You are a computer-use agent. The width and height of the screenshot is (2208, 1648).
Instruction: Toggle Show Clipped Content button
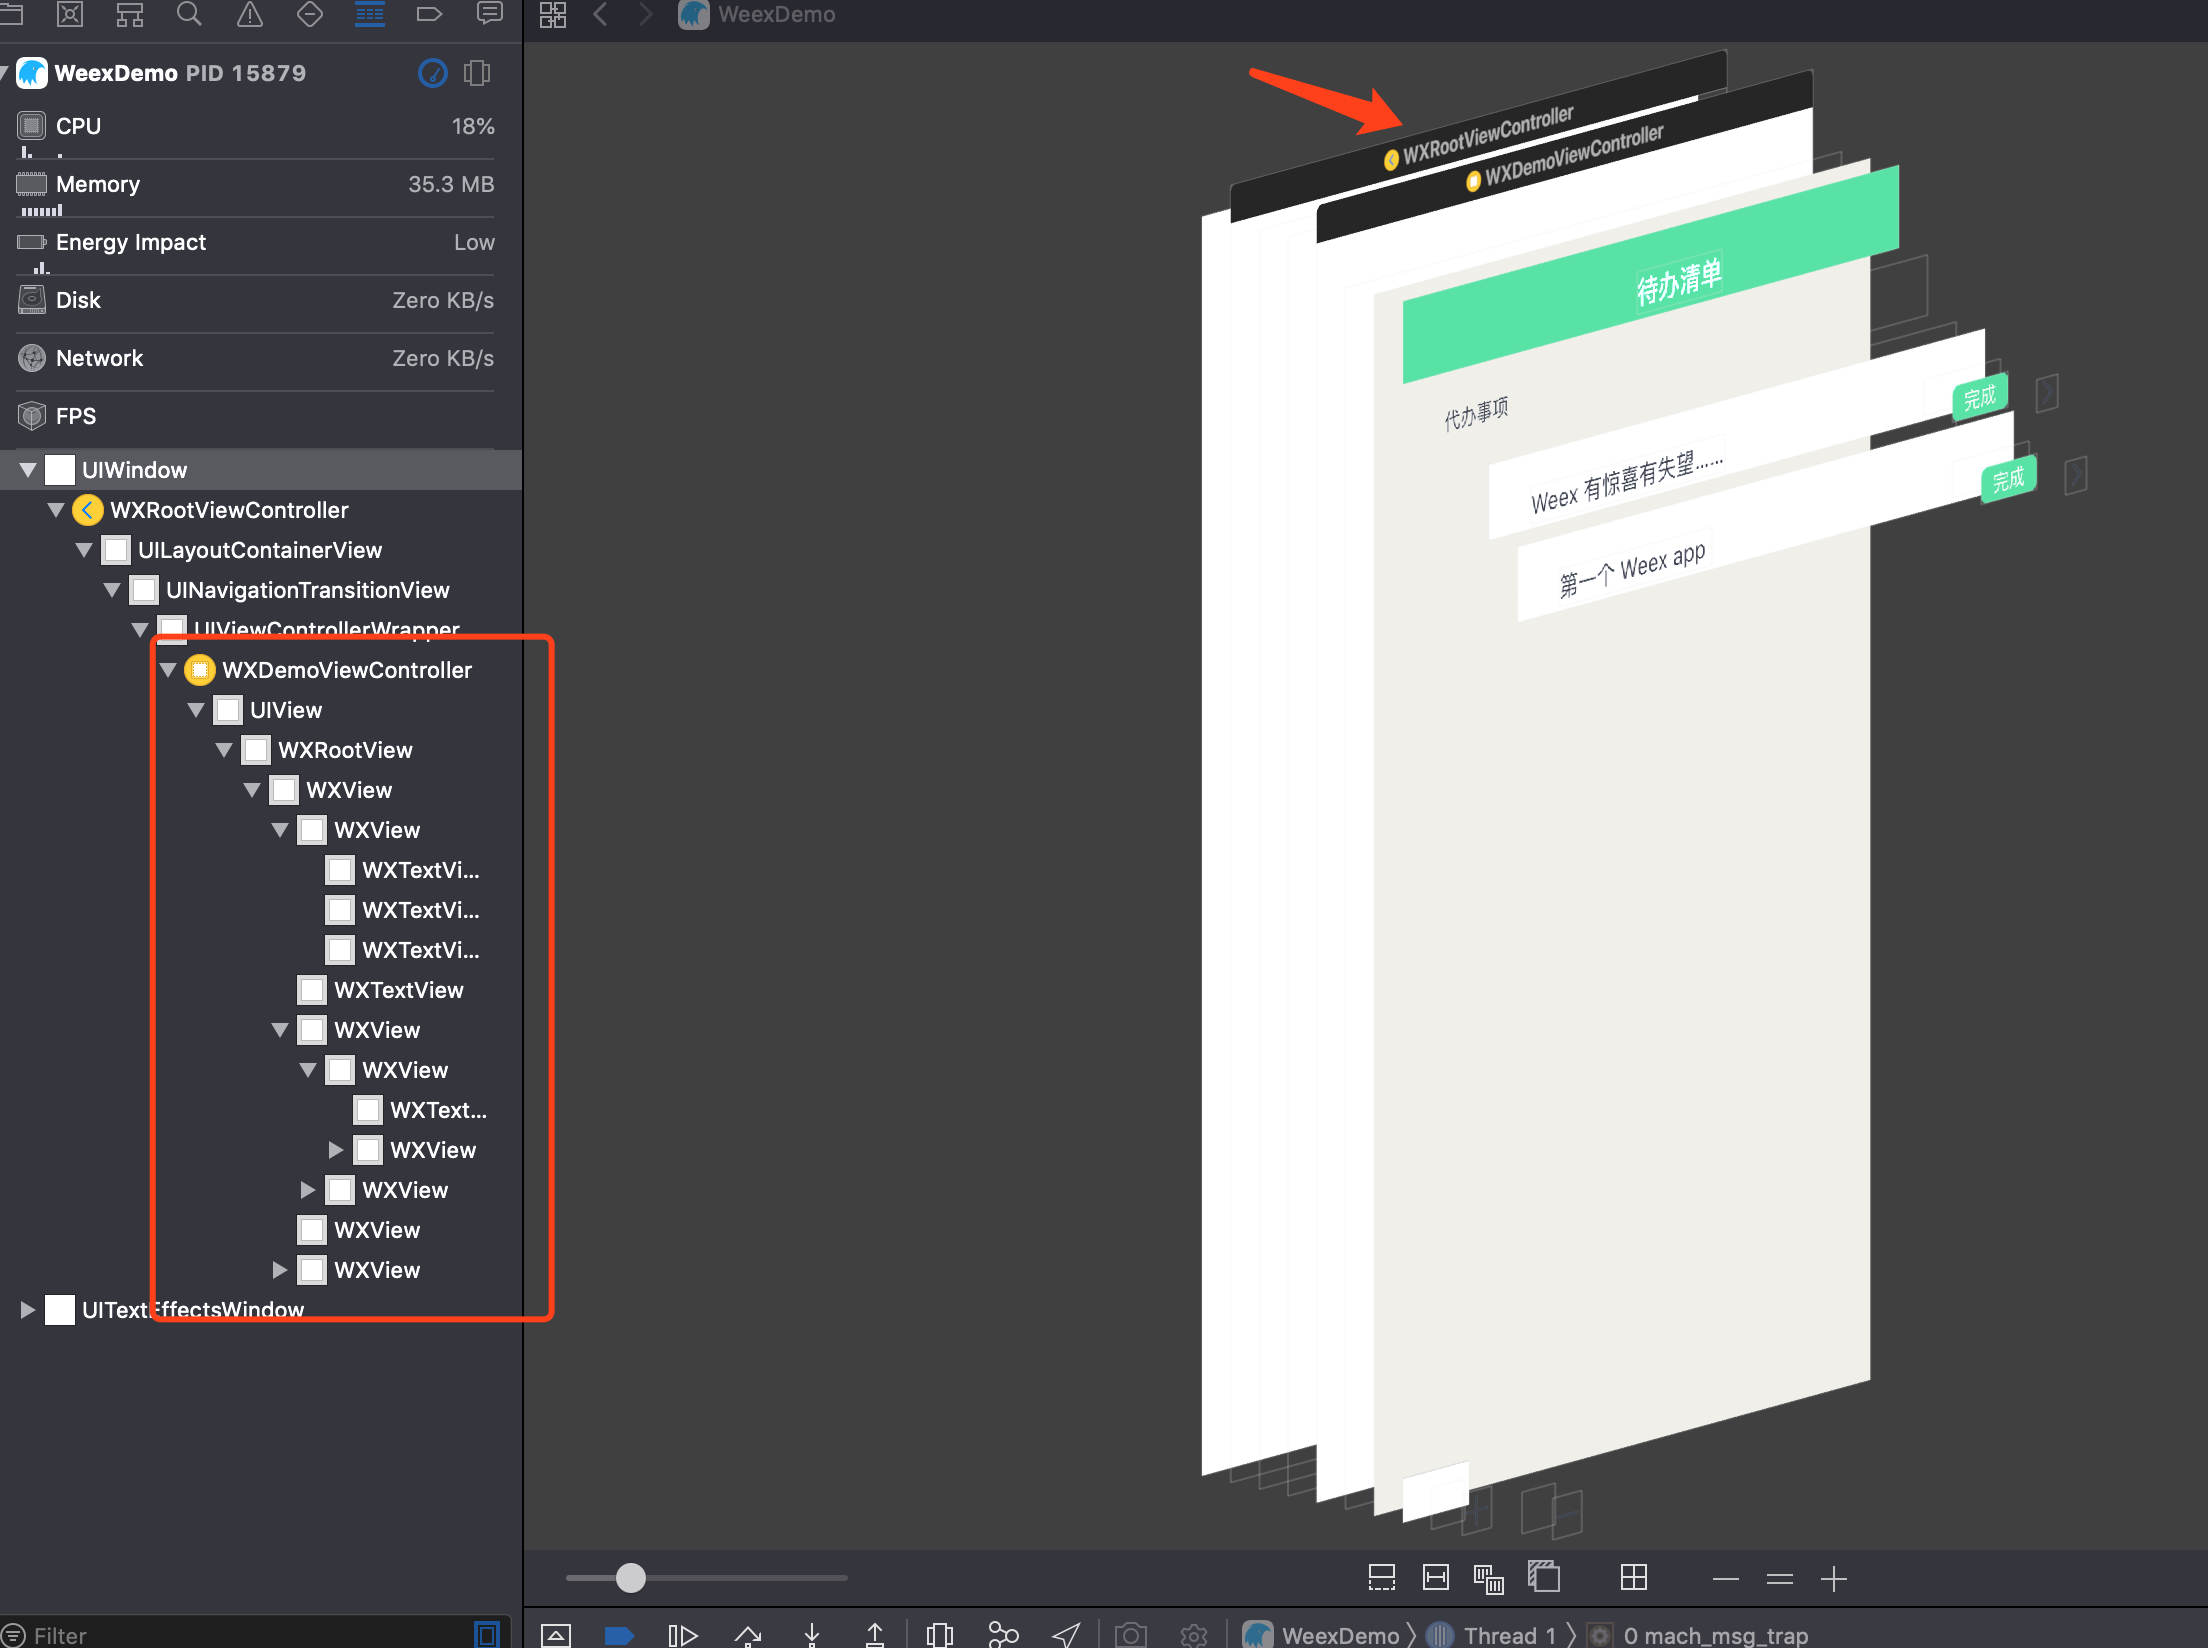(x=1381, y=1578)
